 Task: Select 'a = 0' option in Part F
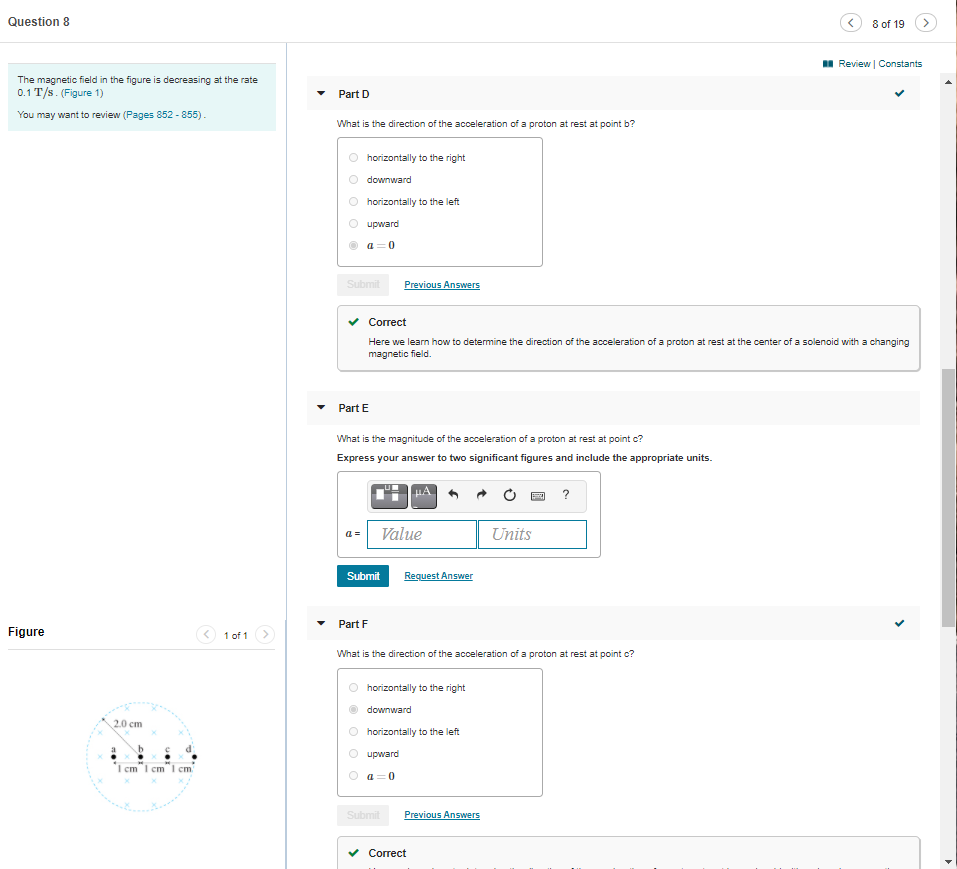tap(353, 776)
